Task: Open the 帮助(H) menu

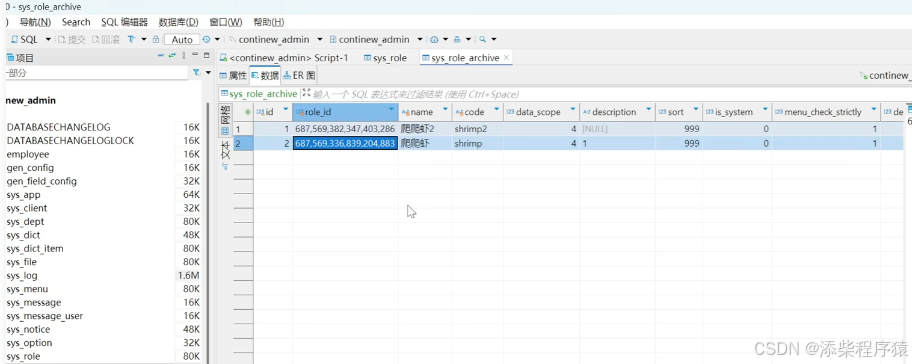Action: click(269, 22)
